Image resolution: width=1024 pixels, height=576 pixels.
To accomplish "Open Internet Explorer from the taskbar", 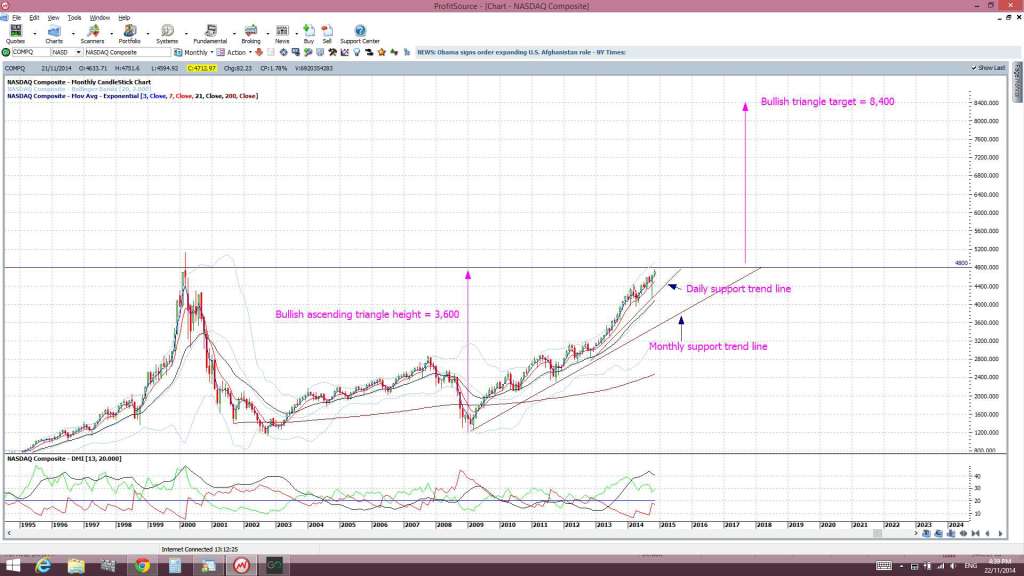I will pyautogui.click(x=43, y=566).
